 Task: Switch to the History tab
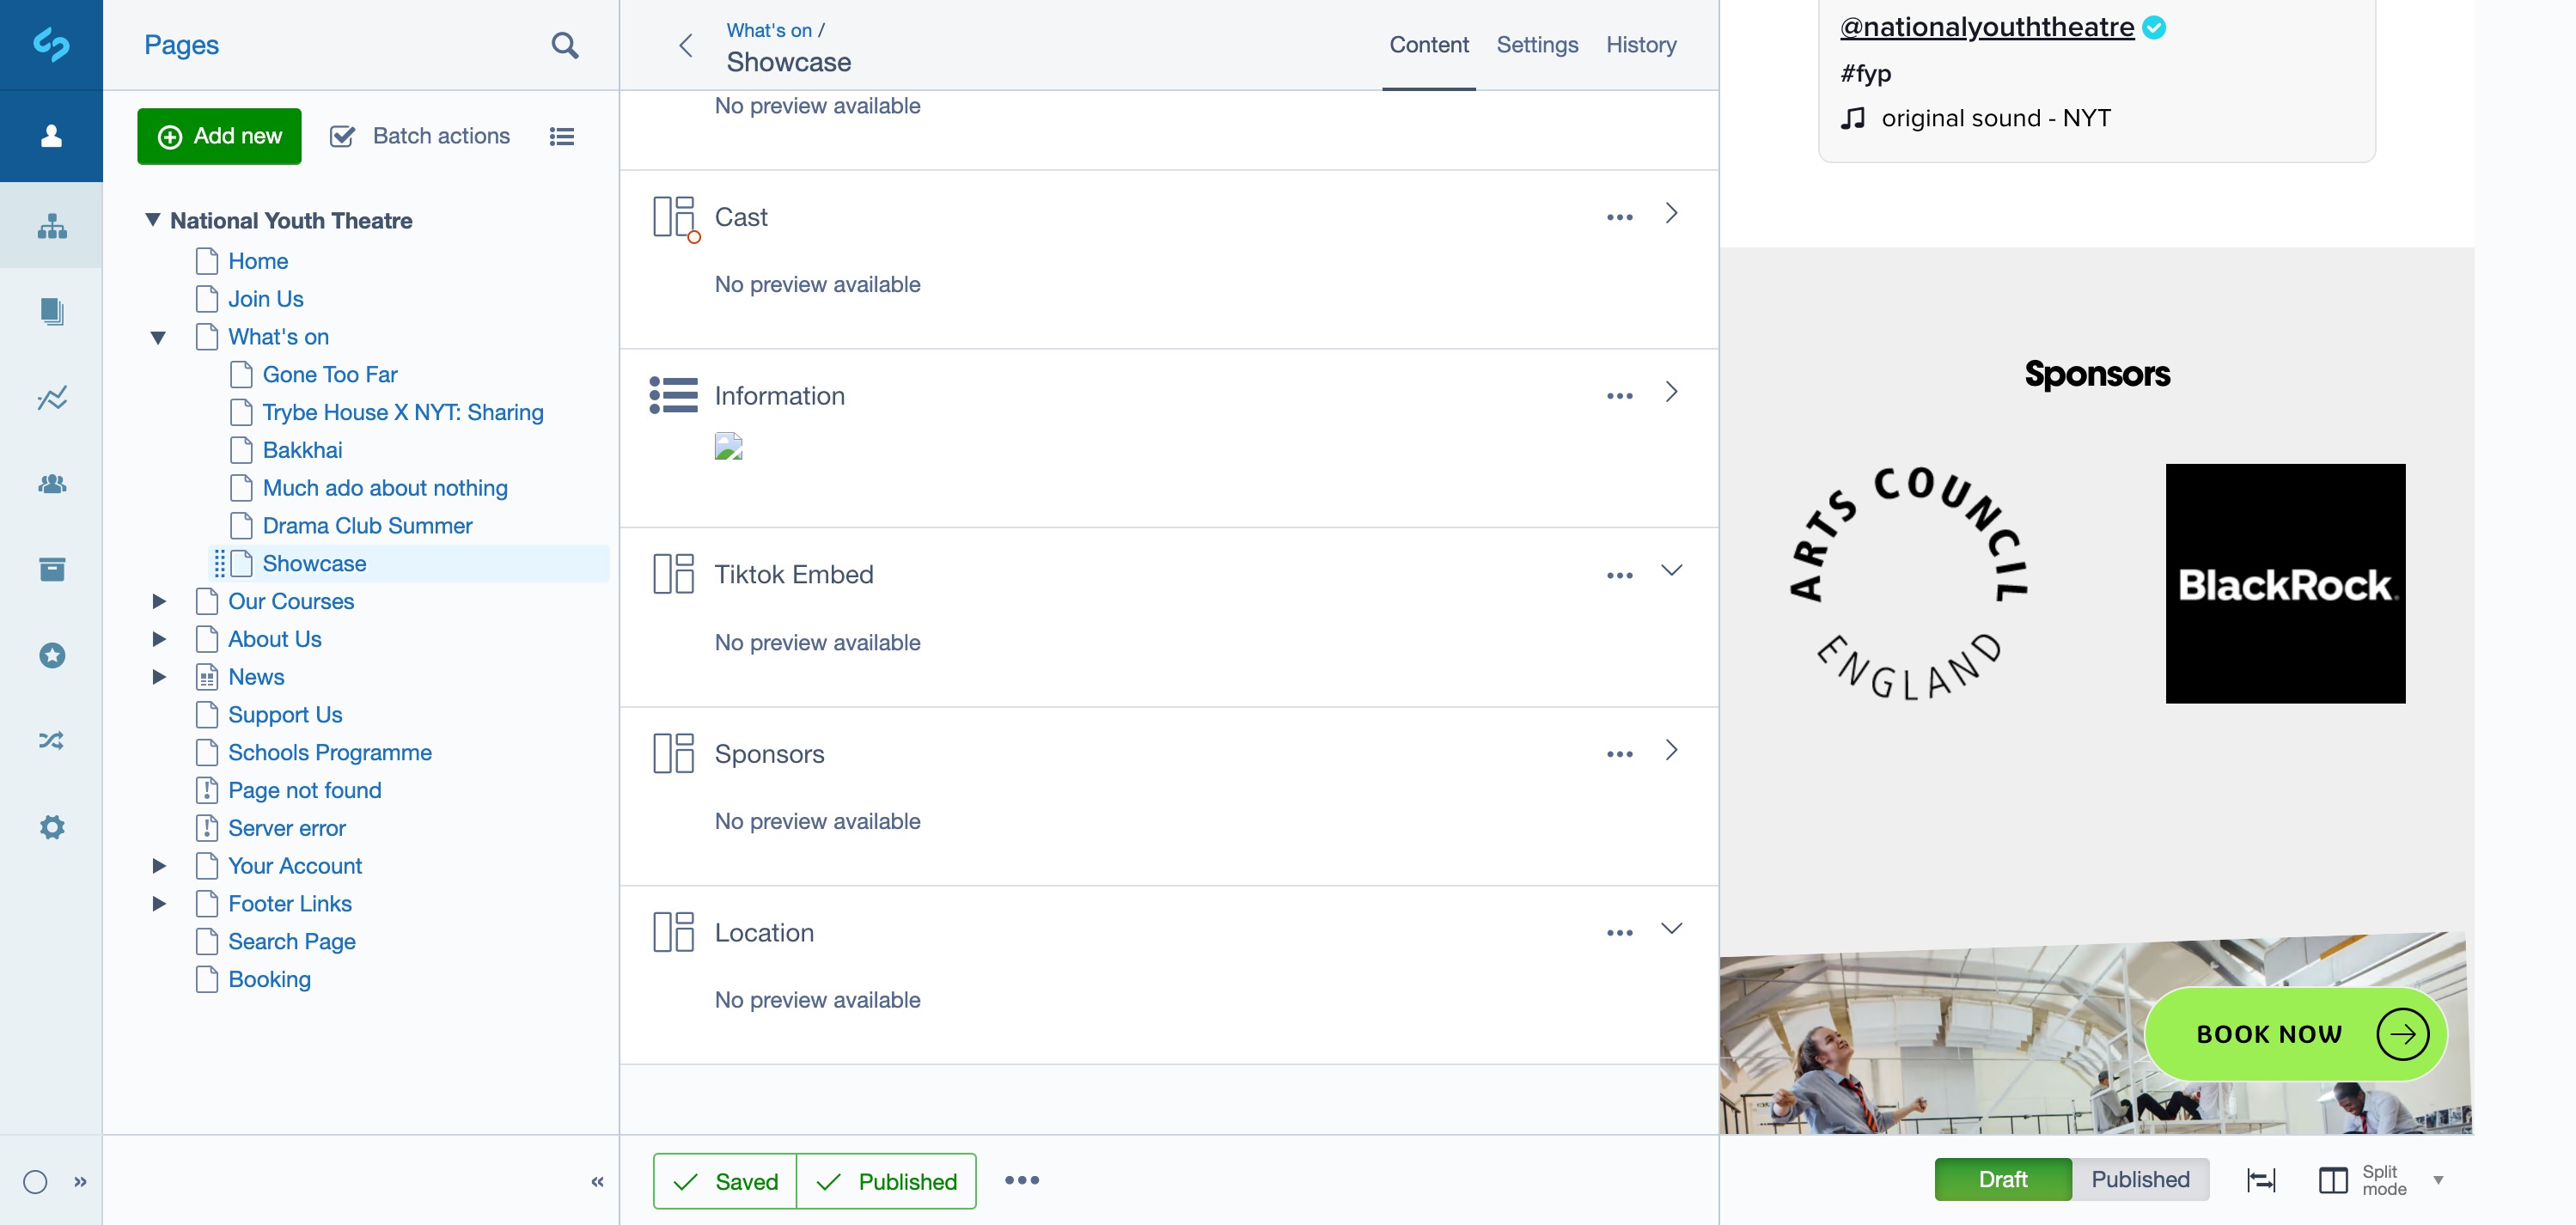pos(1640,45)
